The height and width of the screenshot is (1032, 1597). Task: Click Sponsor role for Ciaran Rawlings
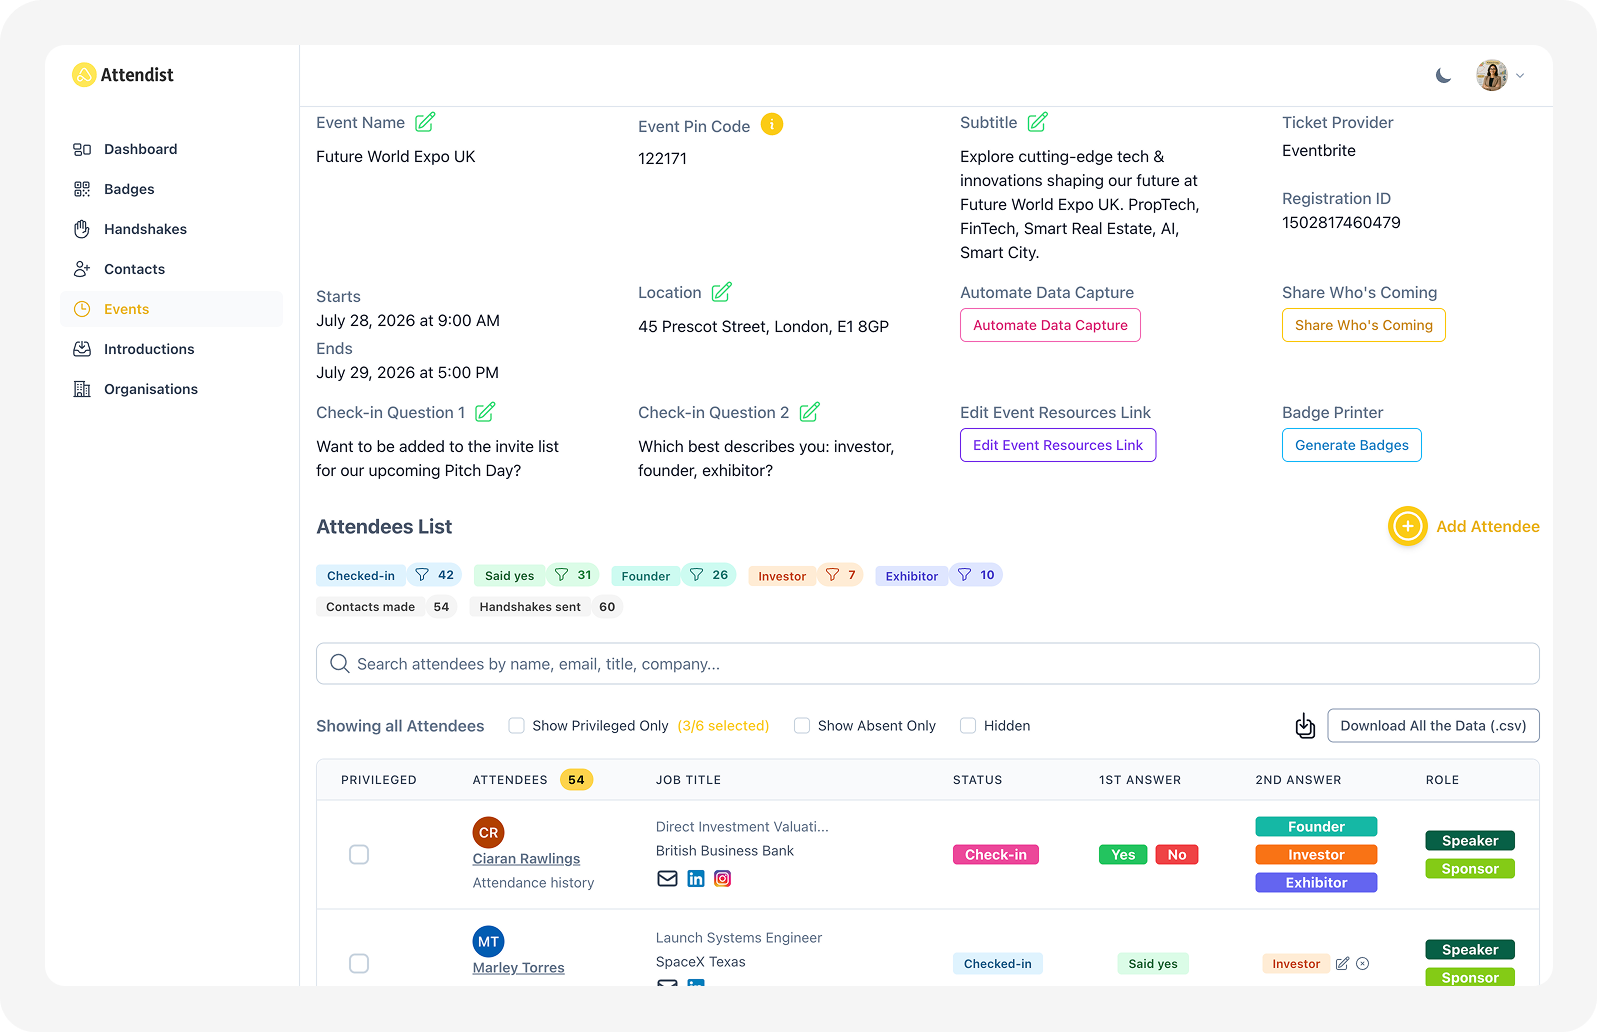click(x=1470, y=869)
